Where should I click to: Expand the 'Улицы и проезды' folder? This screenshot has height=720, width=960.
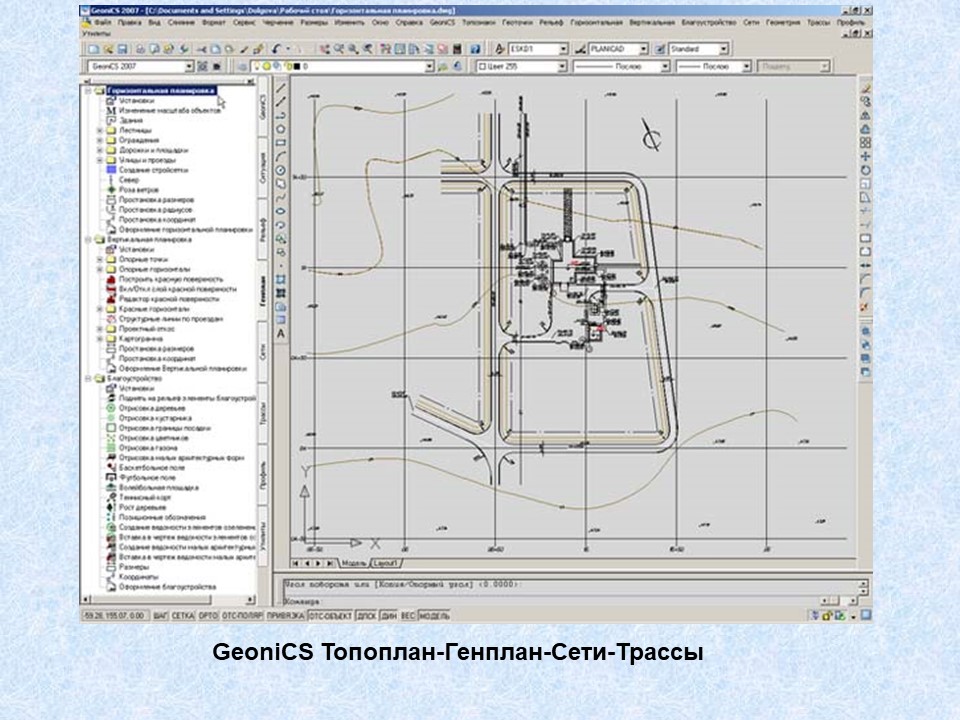tap(100, 160)
